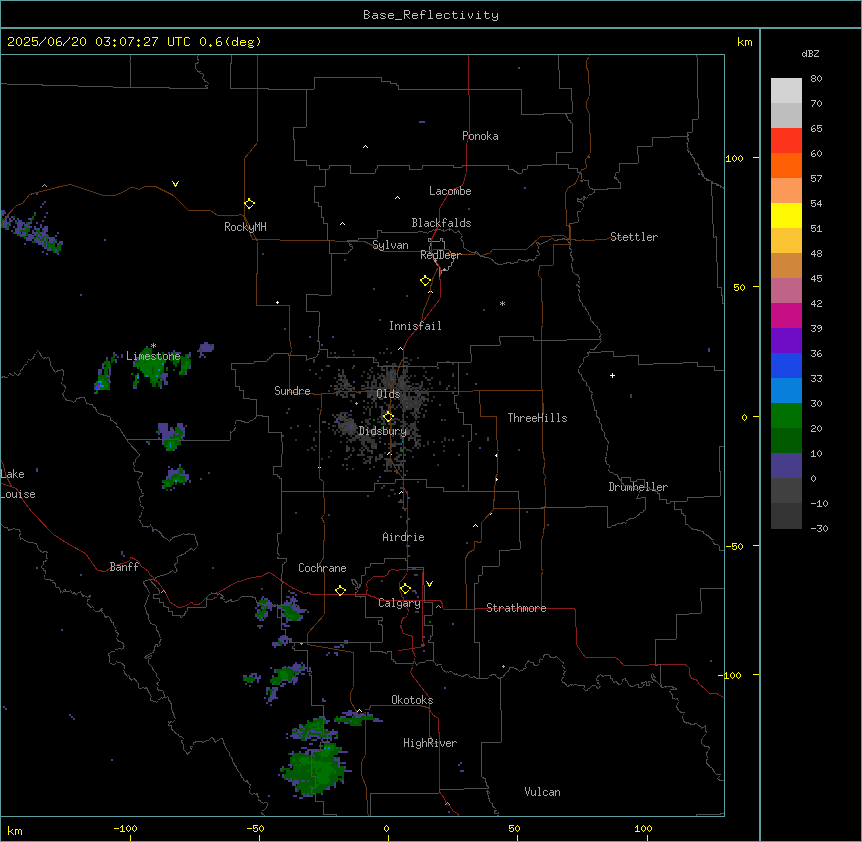The width and height of the screenshot is (862, 842).
Task: Click the Lake Louise label at the left edge
Action: tap(18, 484)
